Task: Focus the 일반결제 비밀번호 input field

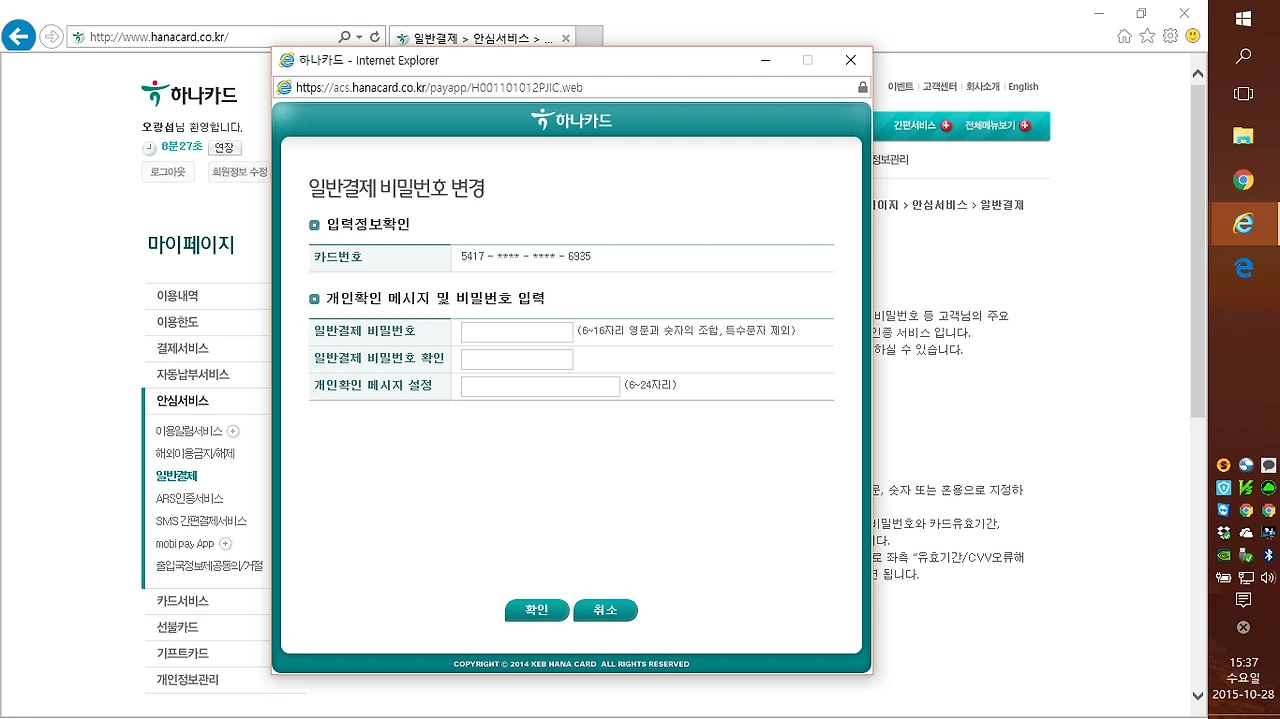Action: click(517, 332)
